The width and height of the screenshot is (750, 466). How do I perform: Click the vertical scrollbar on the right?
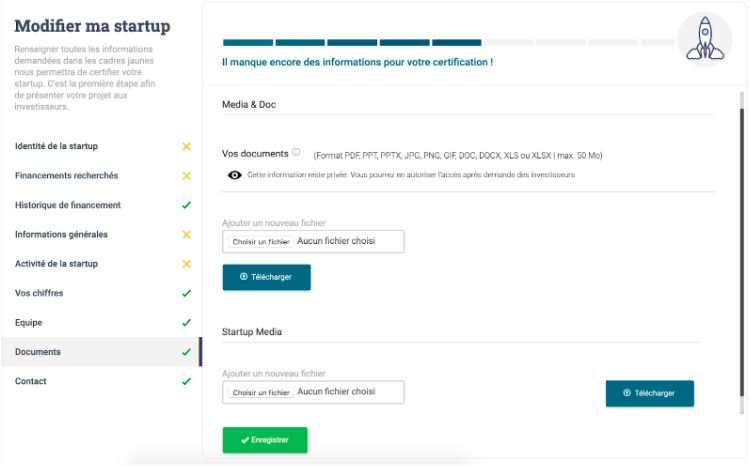point(742,252)
